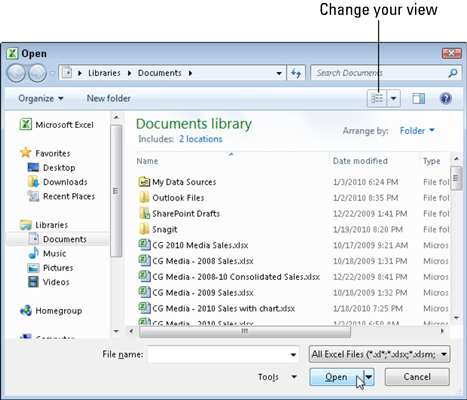Toggle the preview pane icon
The height and width of the screenshot is (400, 467).
[x=418, y=98]
